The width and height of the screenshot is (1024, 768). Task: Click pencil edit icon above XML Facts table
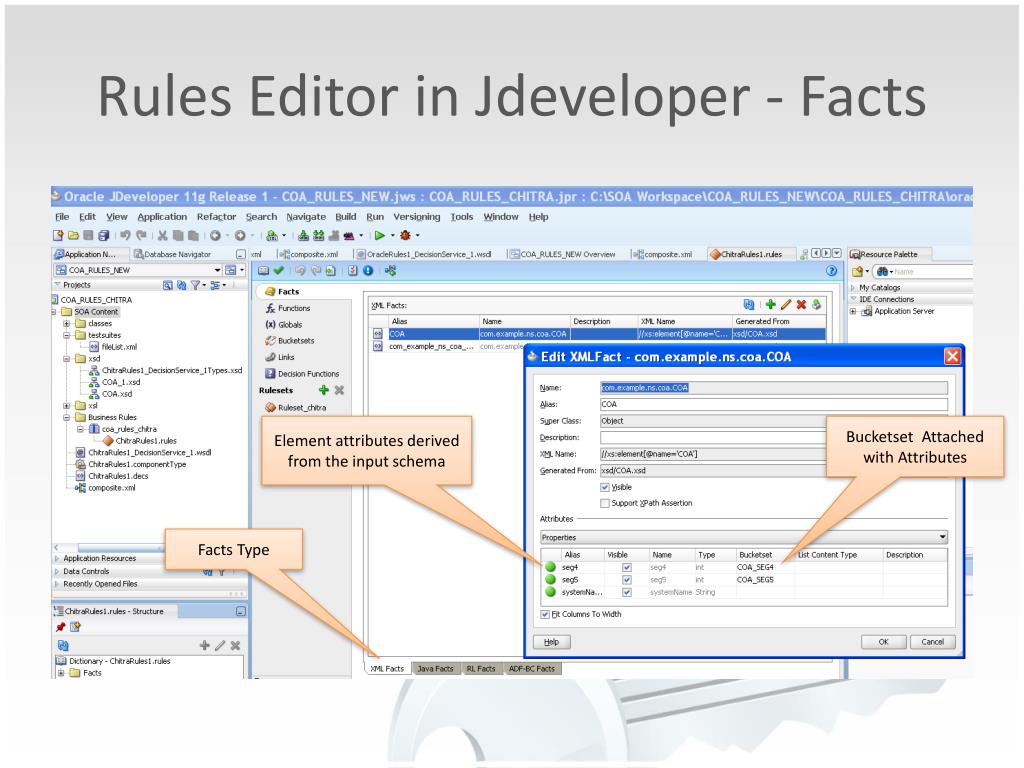click(x=786, y=304)
